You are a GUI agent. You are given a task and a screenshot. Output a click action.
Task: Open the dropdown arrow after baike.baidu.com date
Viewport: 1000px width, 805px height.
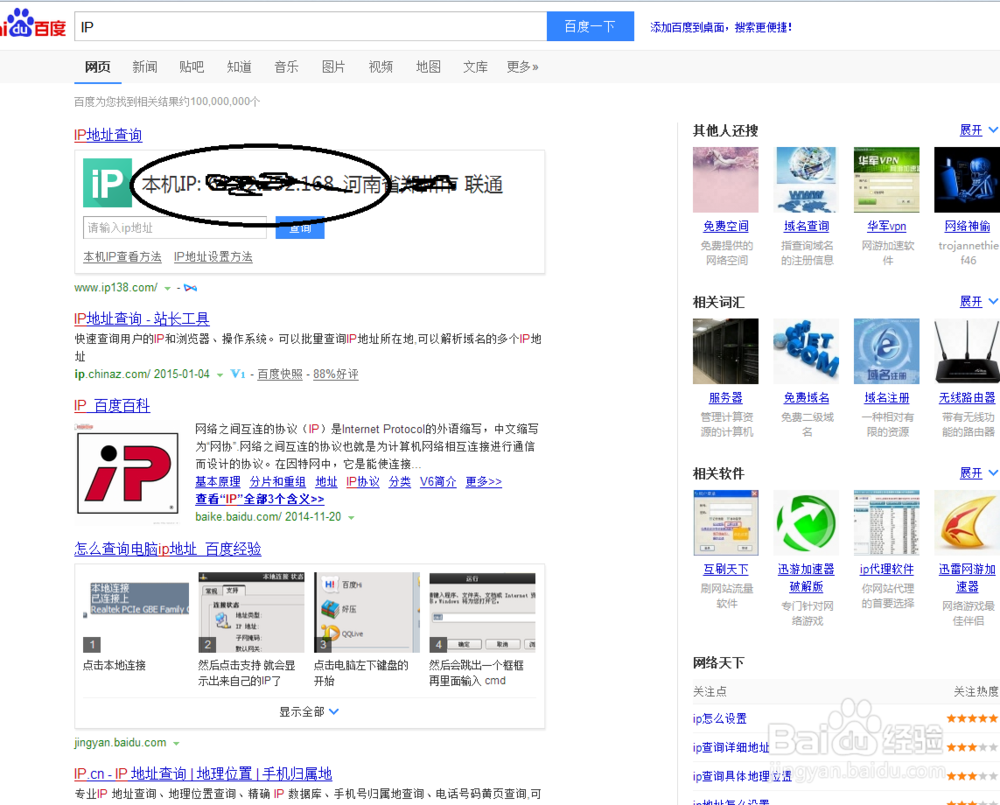click(x=351, y=517)
